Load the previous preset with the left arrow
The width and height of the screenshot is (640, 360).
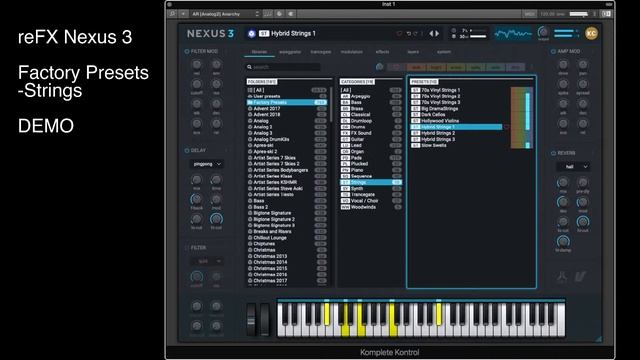coord(431,33)
